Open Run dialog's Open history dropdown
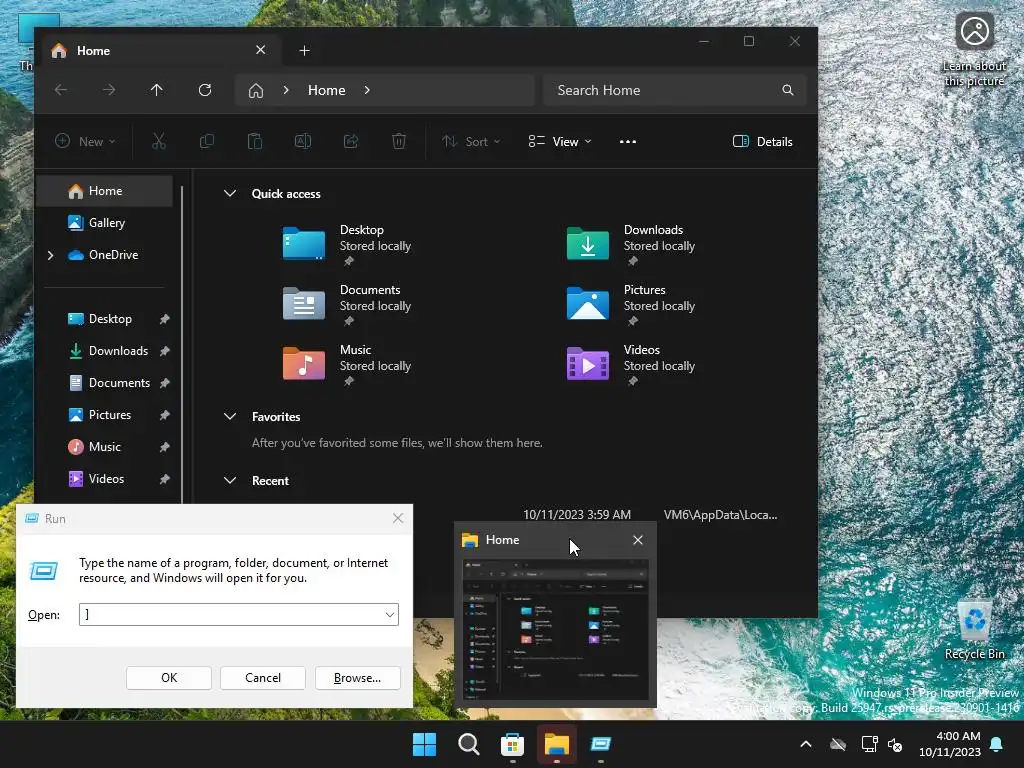Viewport: 1024px width, 768px height. pyautogui.click(x=389, y=615)
